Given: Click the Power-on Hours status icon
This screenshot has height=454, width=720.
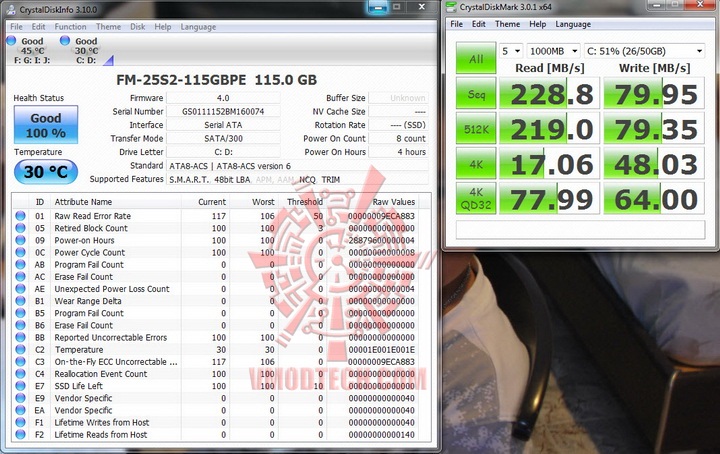Looking at the screenshot, I should 20,240.
